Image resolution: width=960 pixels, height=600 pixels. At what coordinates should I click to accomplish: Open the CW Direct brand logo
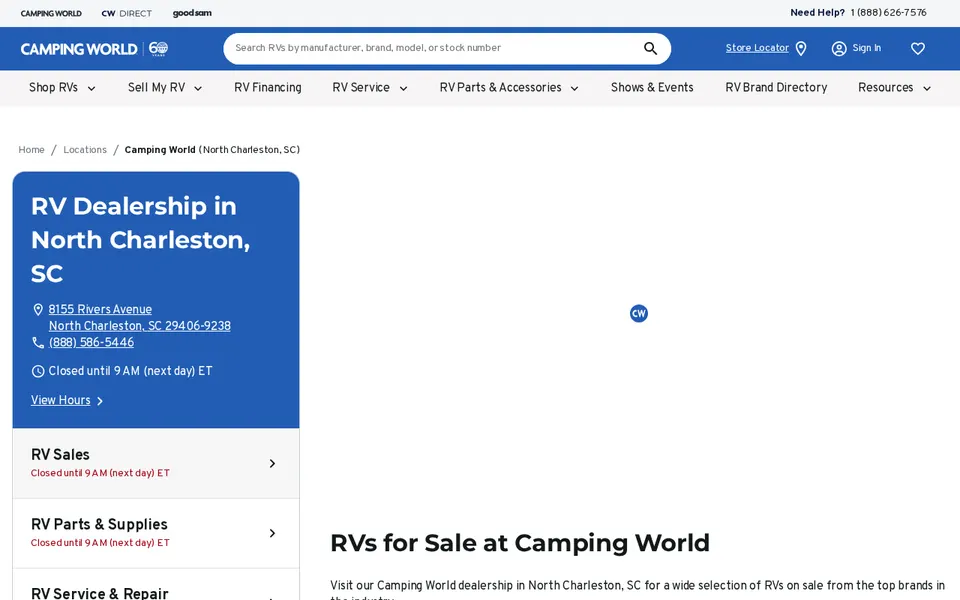pyautogui.click(x=127, y=13)
